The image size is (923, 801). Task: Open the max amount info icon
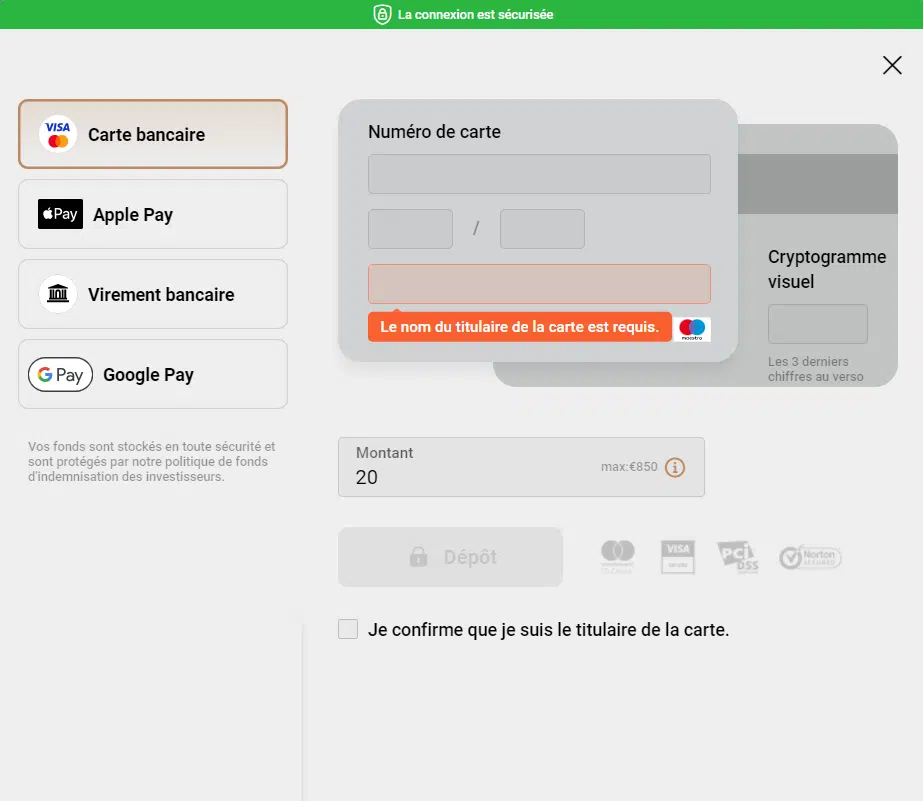point(675,467)
